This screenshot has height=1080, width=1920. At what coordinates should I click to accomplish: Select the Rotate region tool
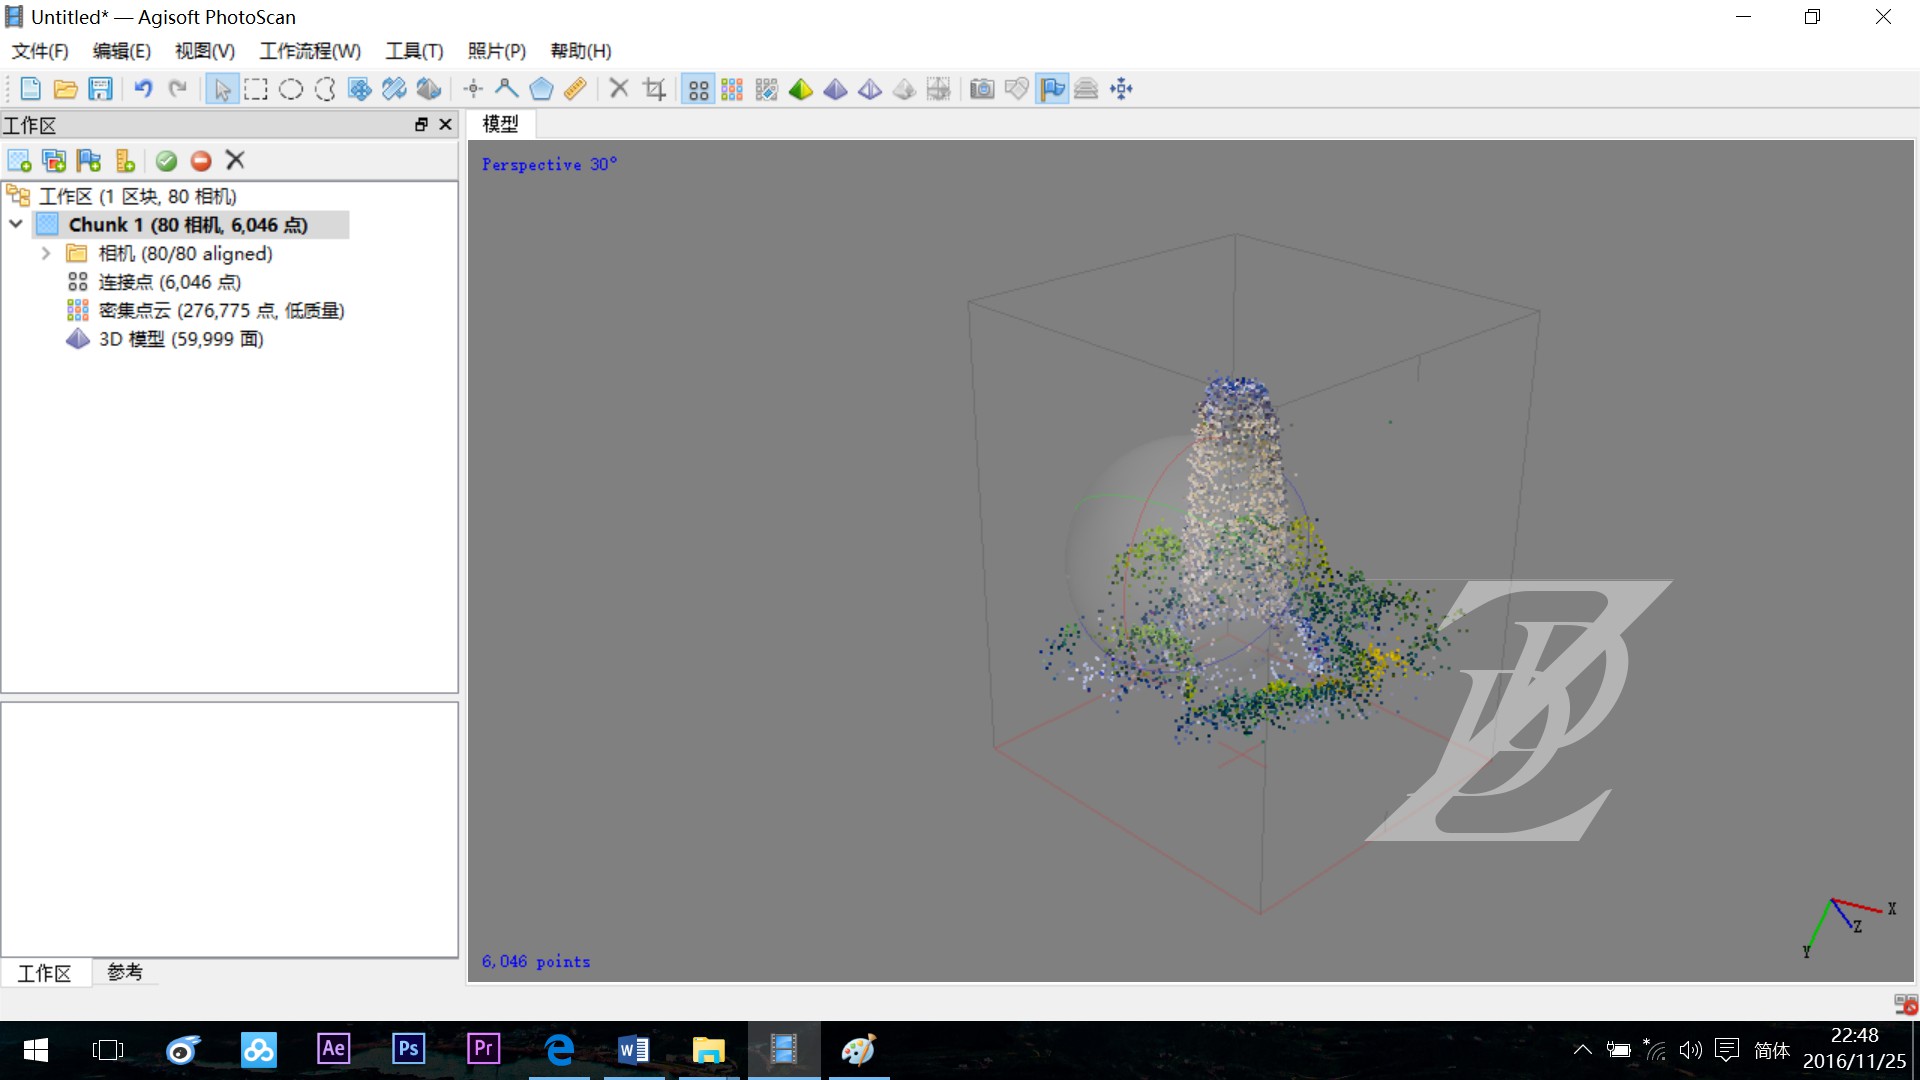point(429,89)
